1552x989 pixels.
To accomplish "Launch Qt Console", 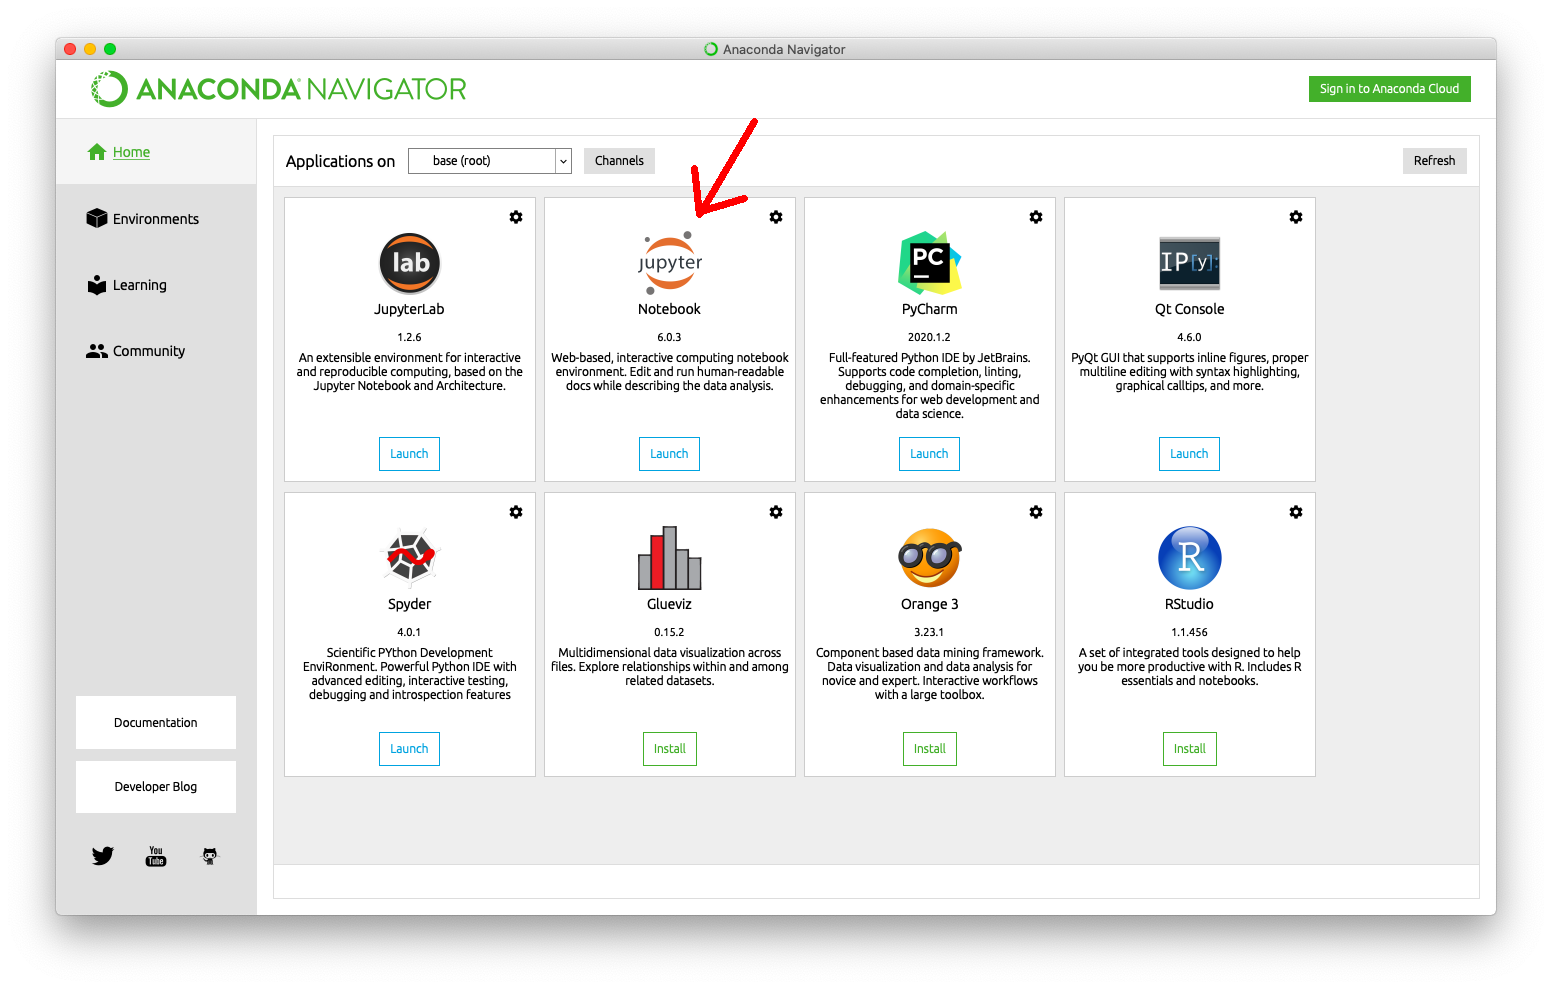I will click(1189, 454).
